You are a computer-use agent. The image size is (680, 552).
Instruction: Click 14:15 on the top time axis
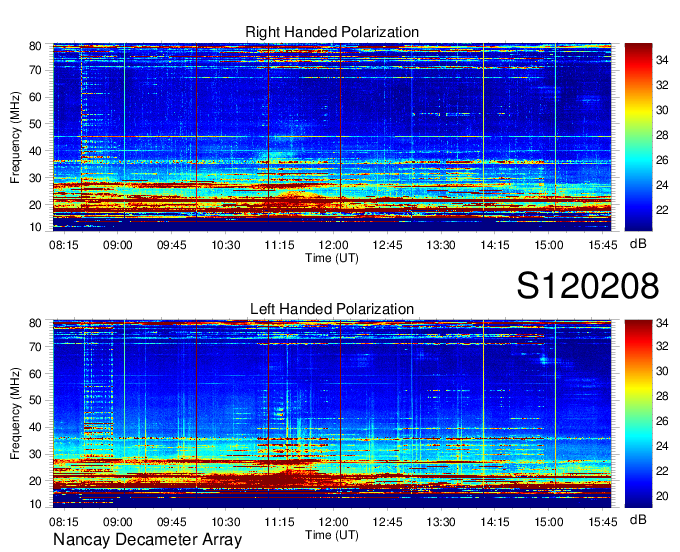(x=495, y=245)
